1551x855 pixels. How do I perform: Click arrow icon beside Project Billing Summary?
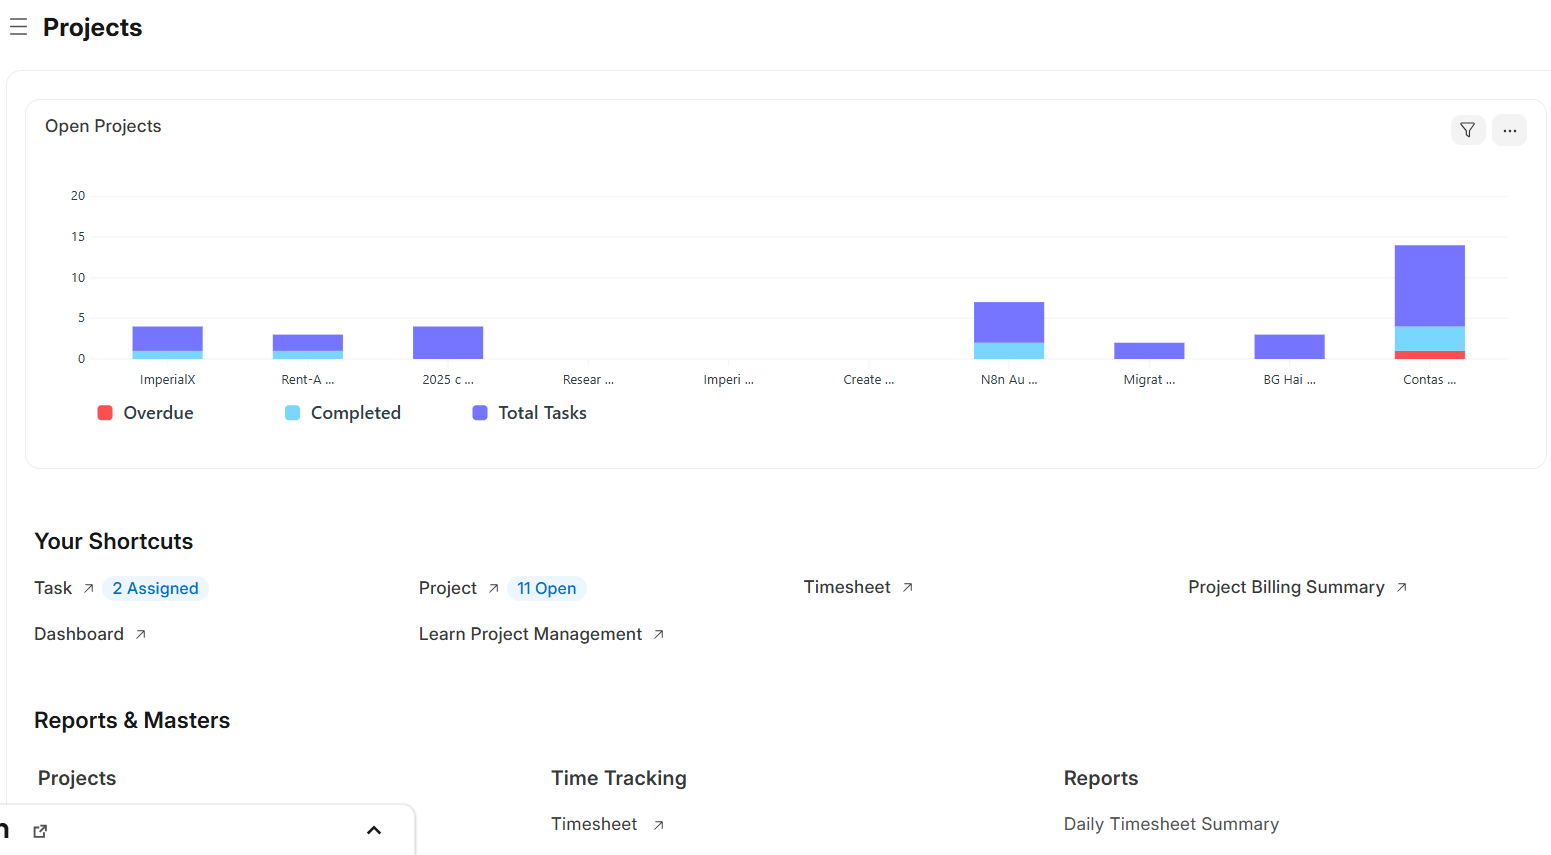1401,587
